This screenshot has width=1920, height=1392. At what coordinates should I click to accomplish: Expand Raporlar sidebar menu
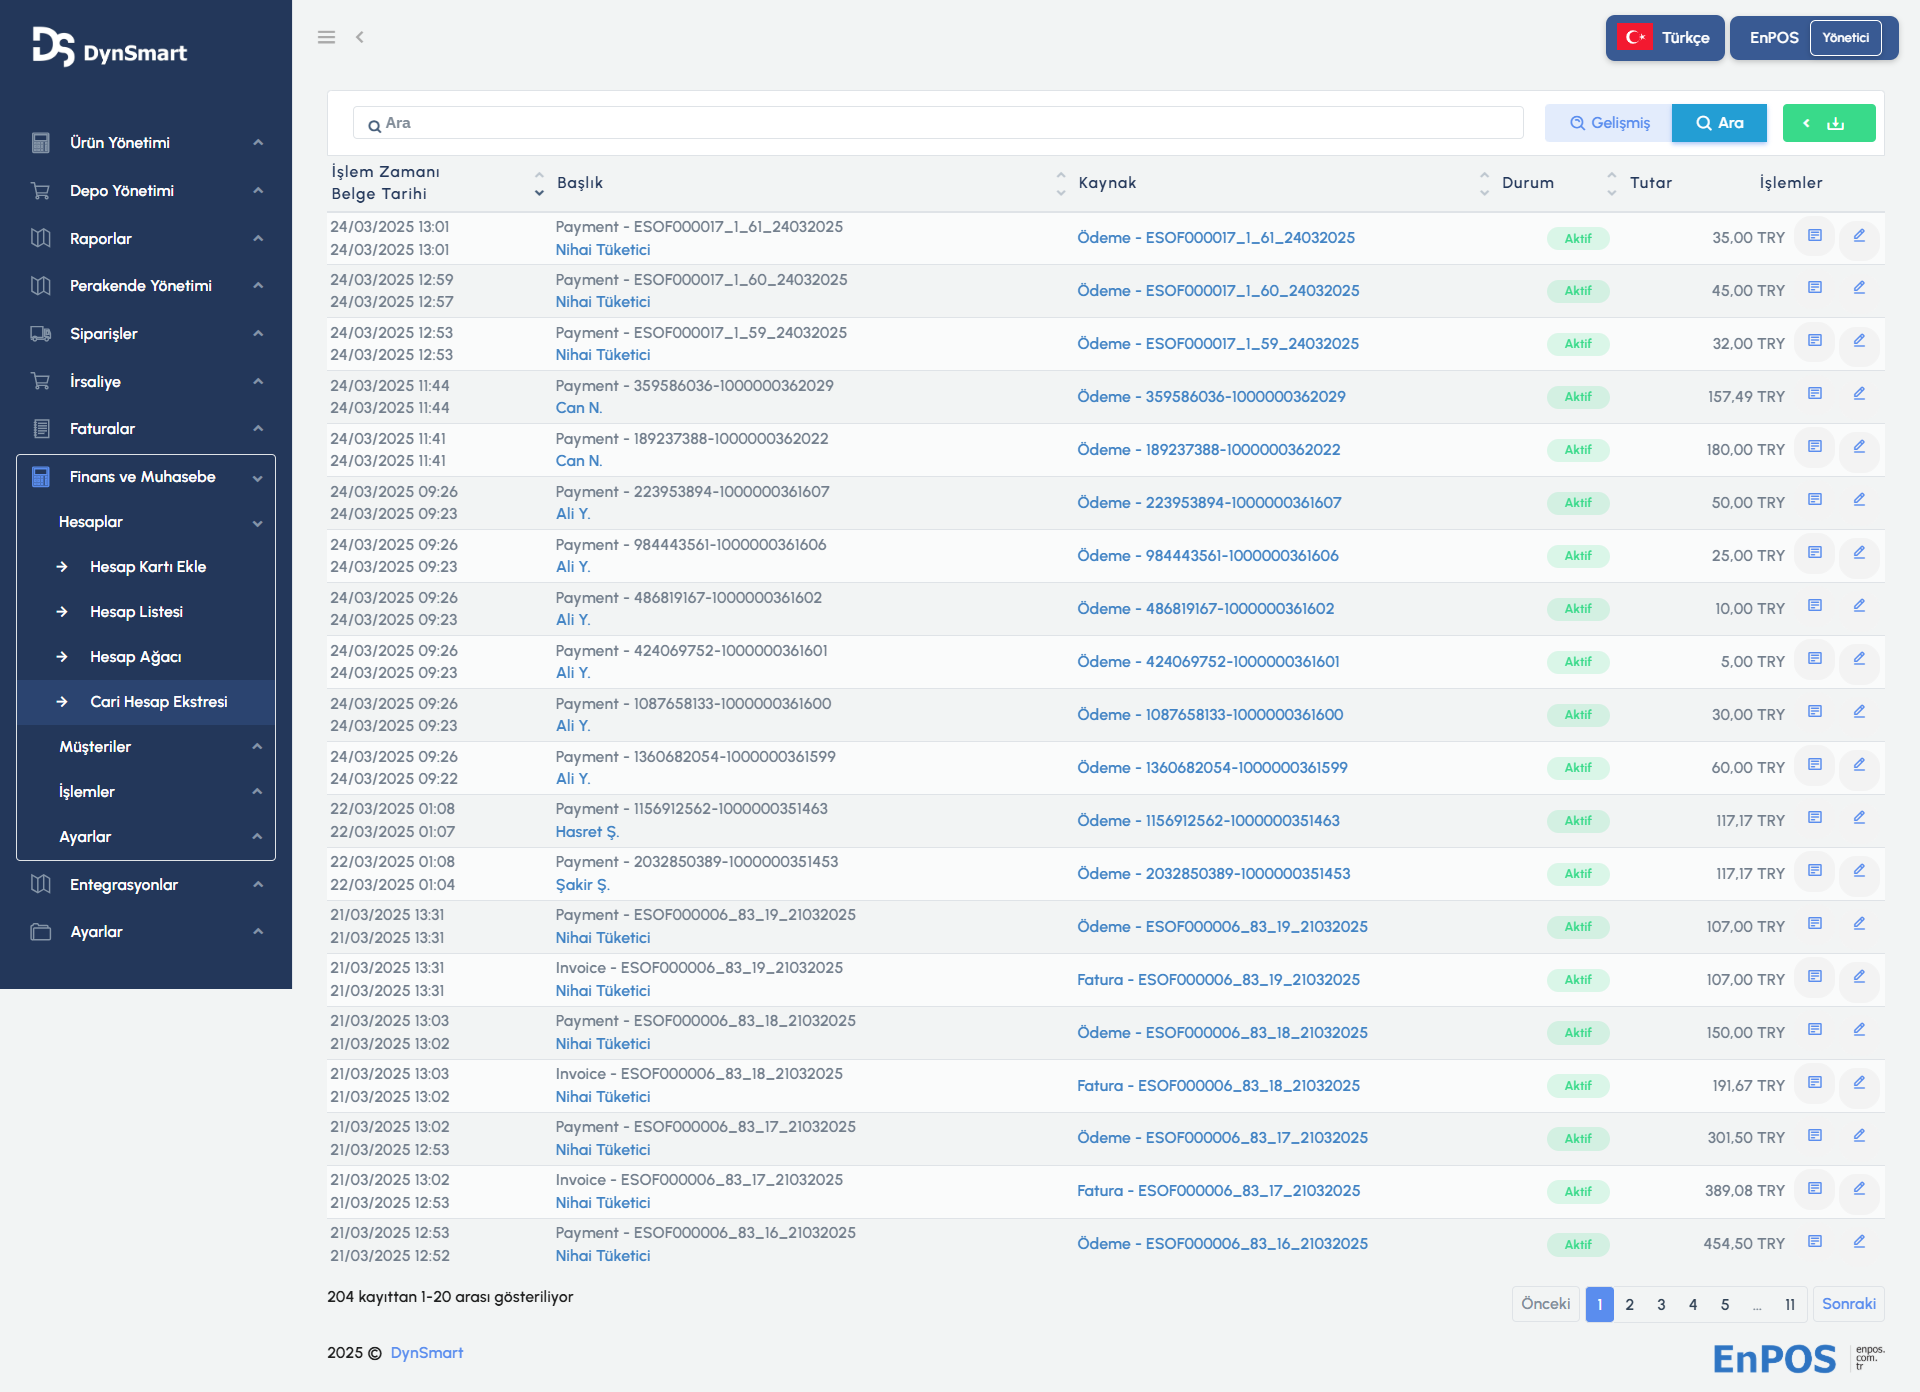101,239
